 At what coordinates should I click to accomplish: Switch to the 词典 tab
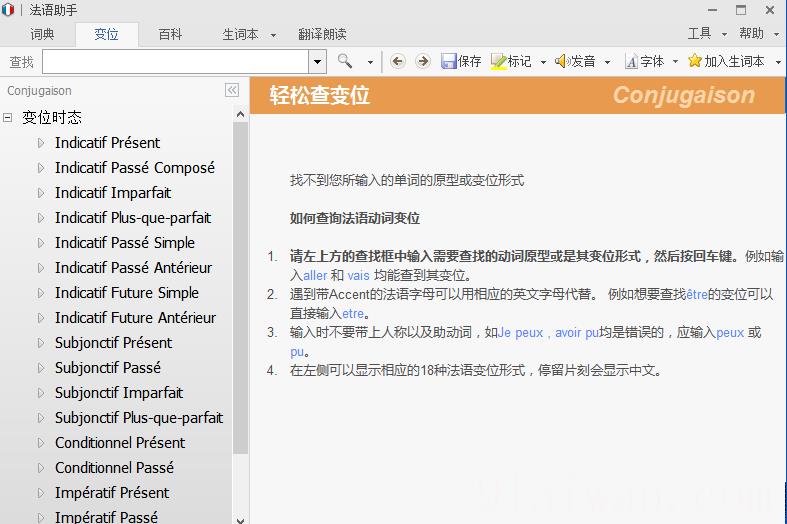click(x=42, y=34)
